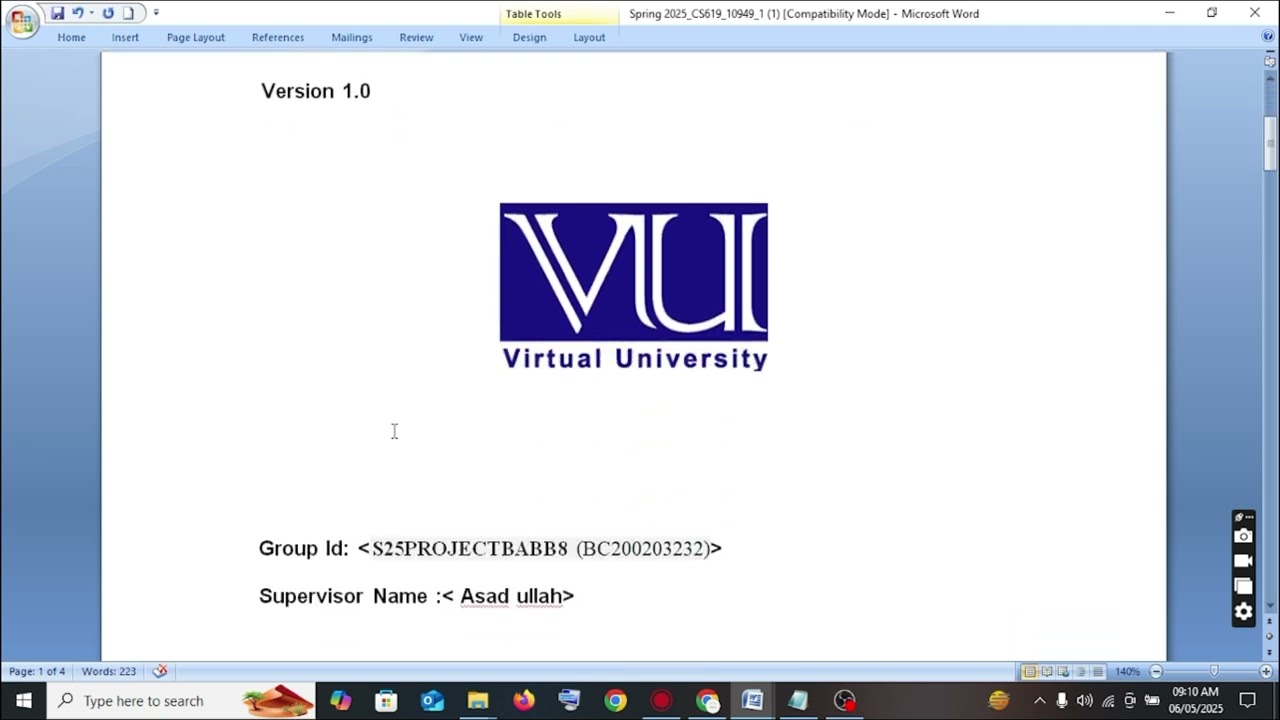Image resolution: width=1280 pixels, height=720 pixels.
Task: Open Table Tools Layout tab
Action: pos(589,37)
